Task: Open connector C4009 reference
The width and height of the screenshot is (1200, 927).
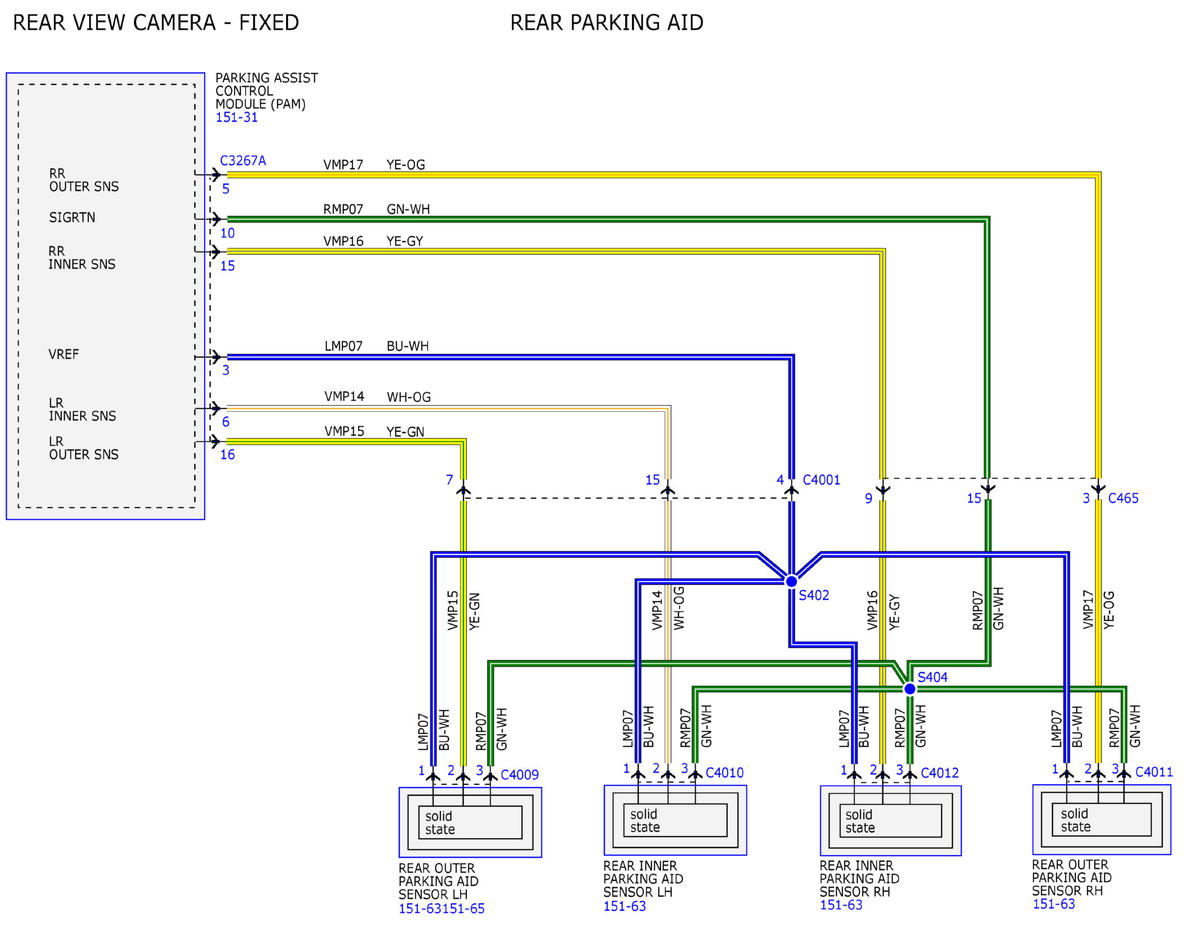Action: tap(520, 774)
